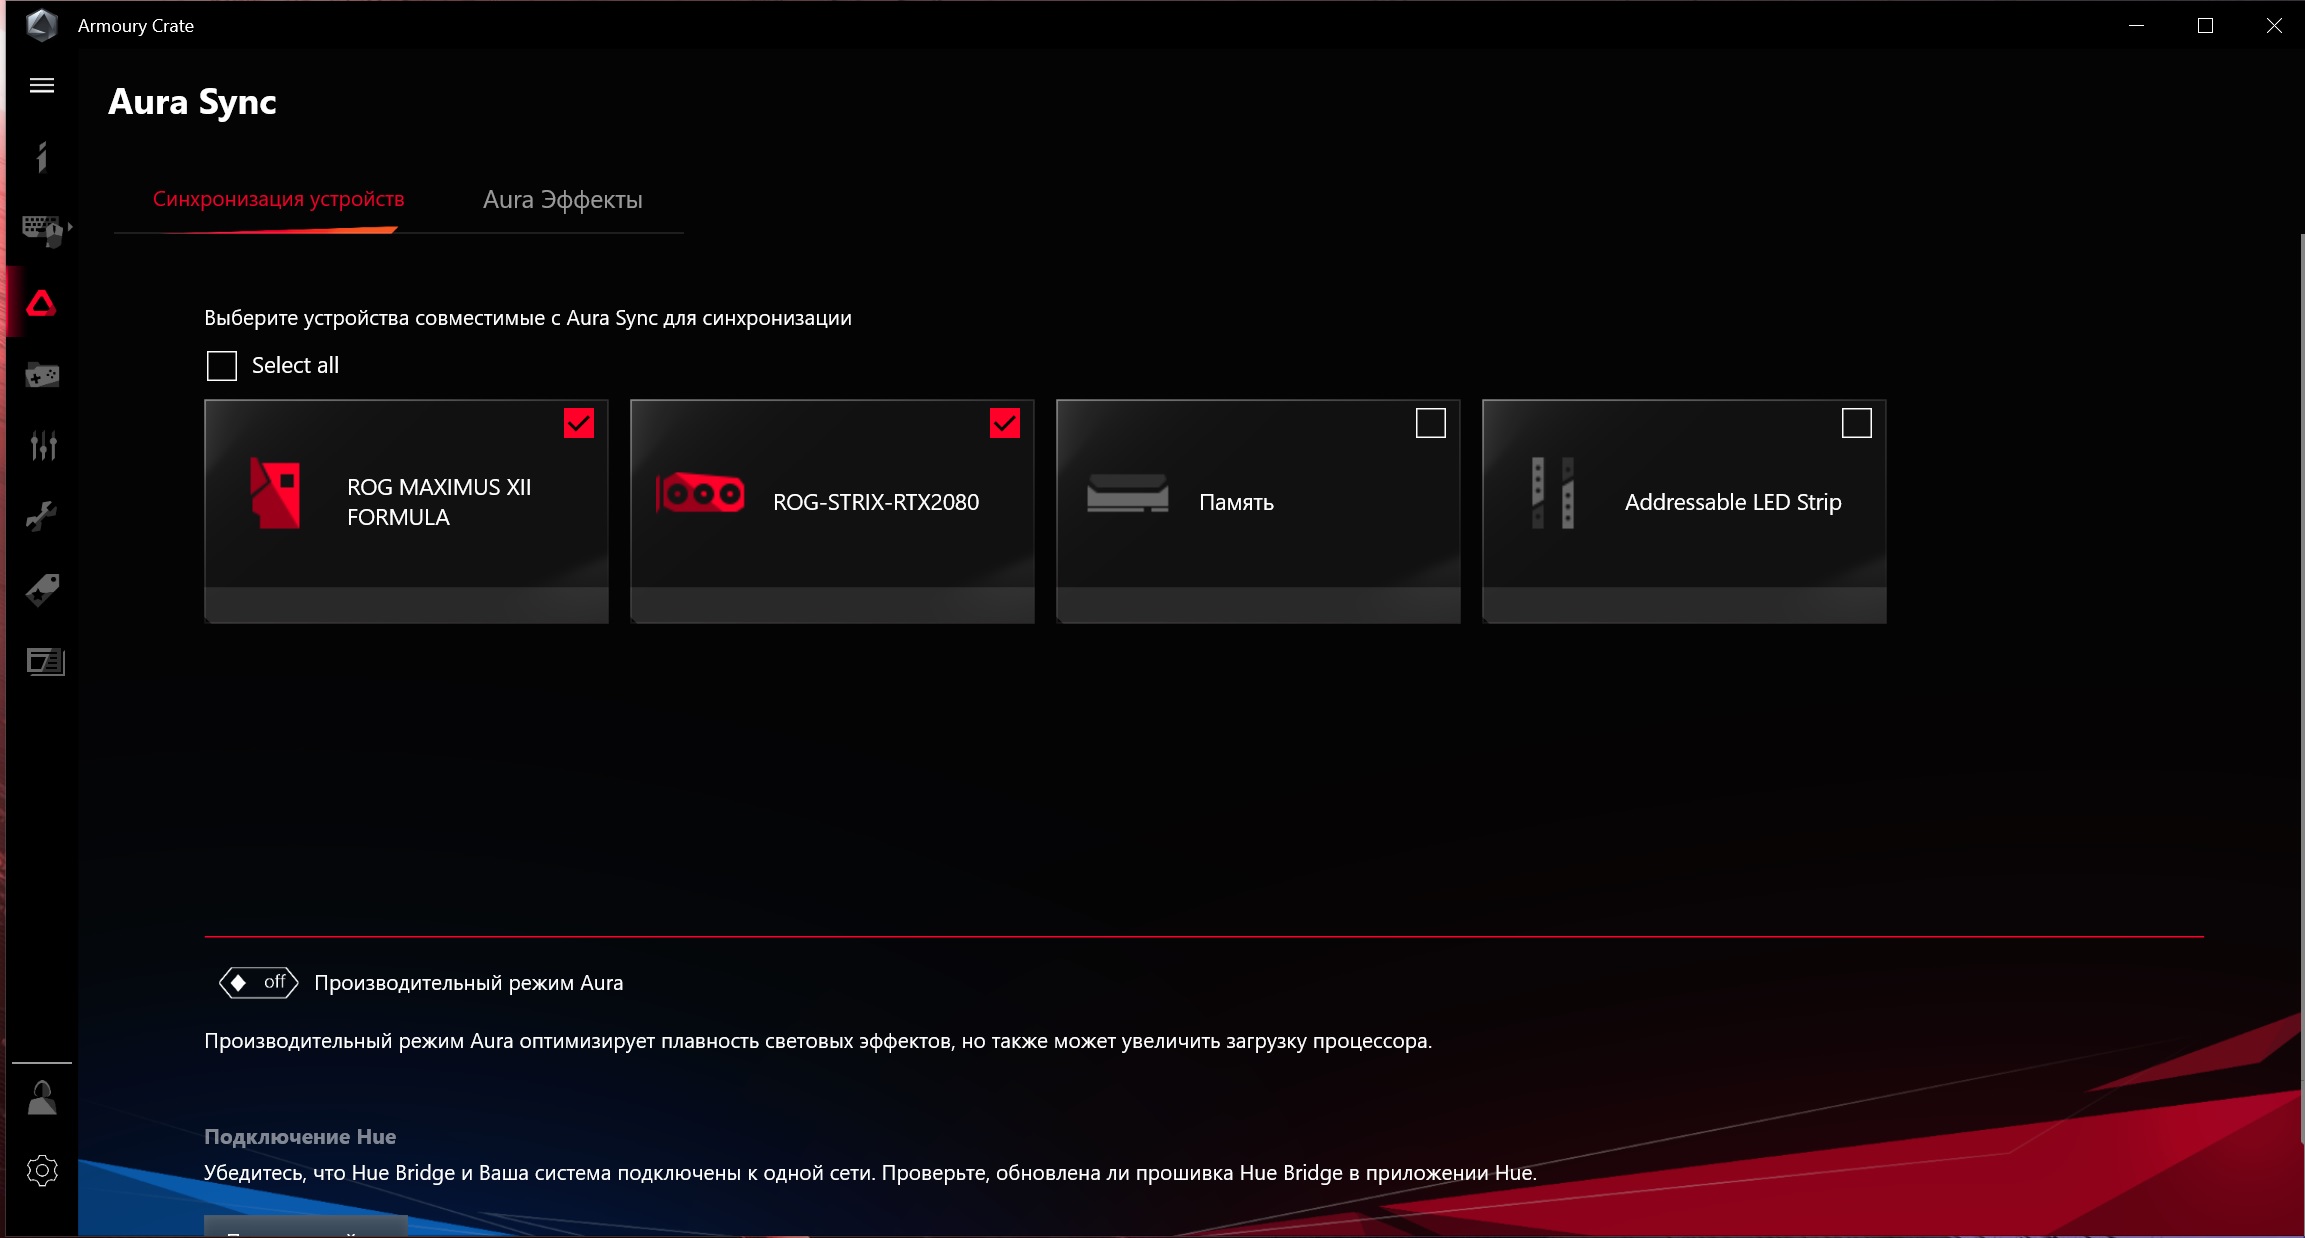
Task: Check the Select all checkbox
Action: [221, 366]
